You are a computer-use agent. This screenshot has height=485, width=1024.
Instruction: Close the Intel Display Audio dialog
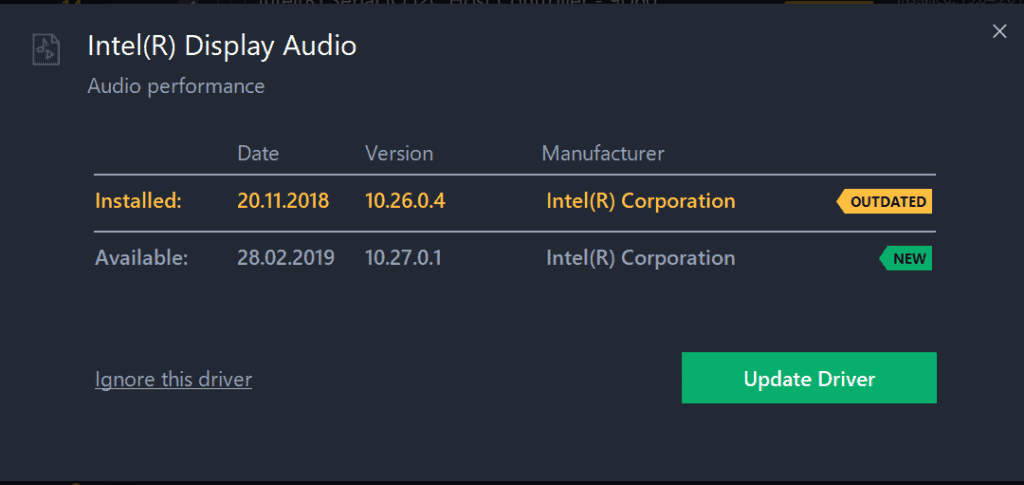[x=999, y=32]
